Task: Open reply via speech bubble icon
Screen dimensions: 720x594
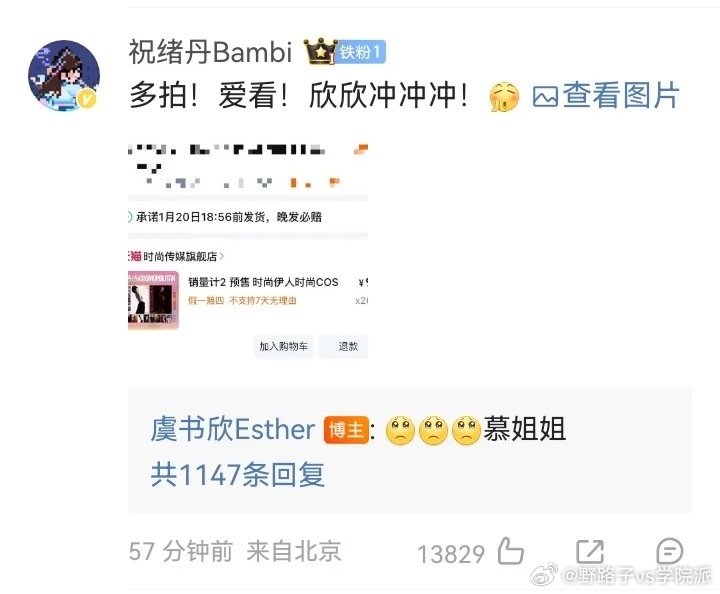Action: 669,551
